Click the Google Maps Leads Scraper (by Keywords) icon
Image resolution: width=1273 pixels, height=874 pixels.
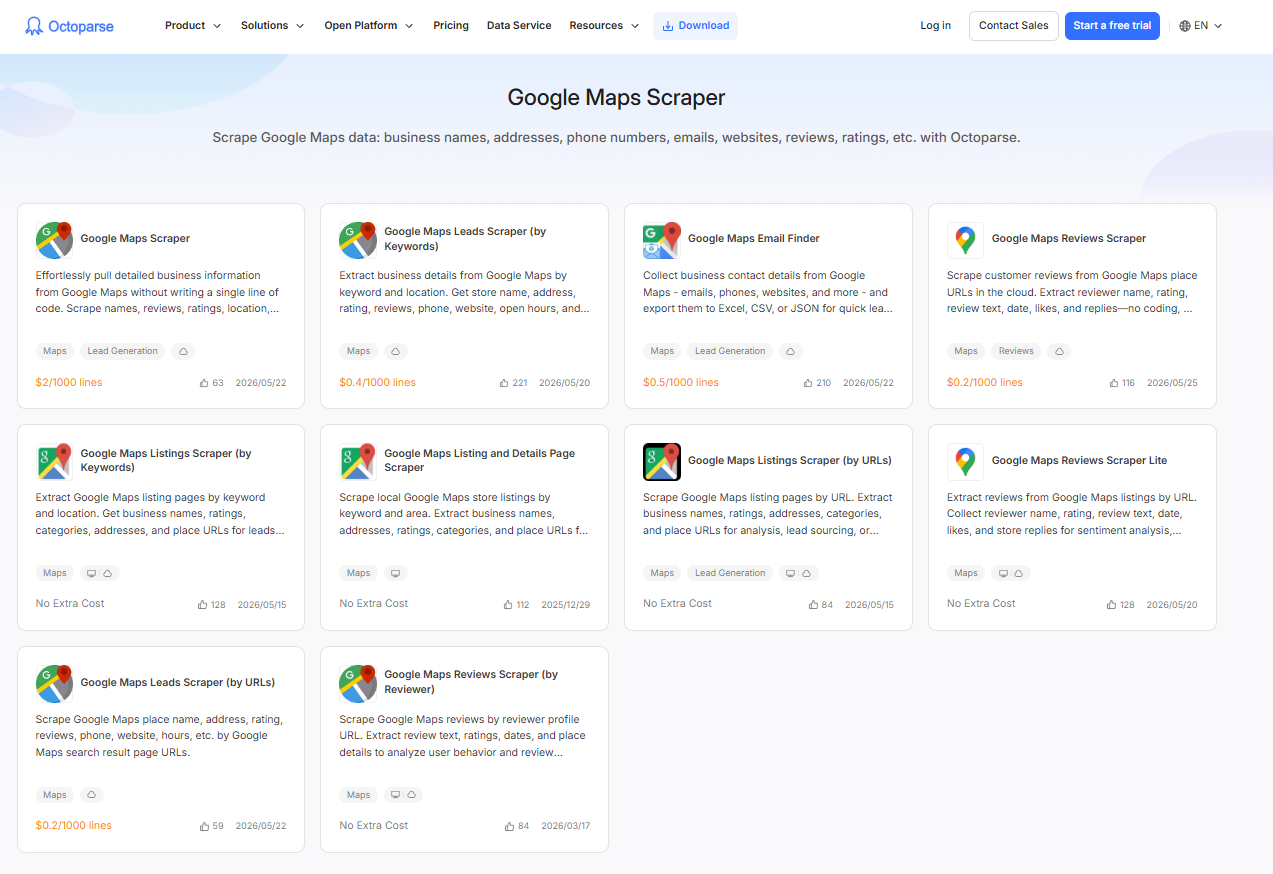click(x=358, y=240)
